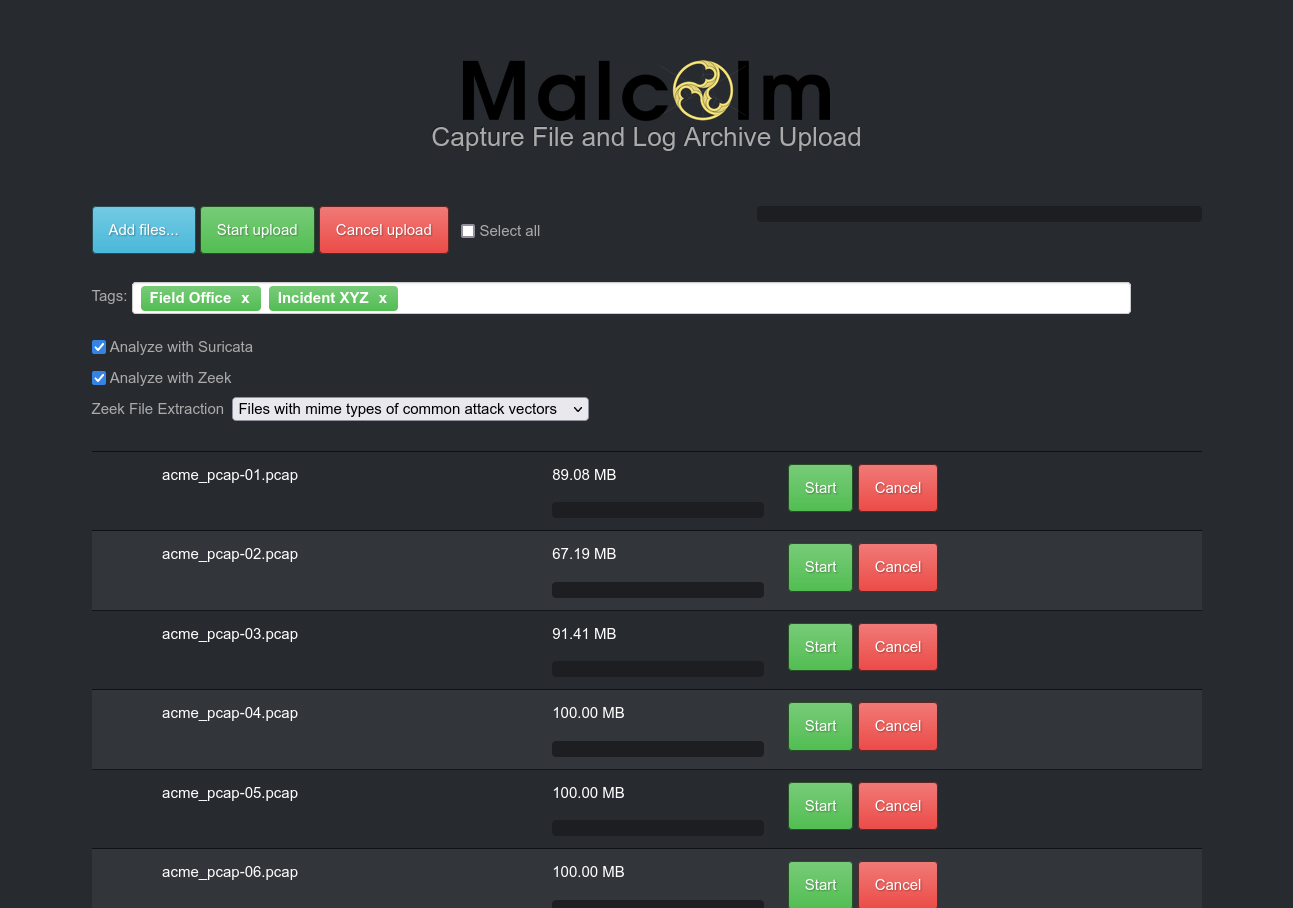
Task: Cancel acme_pcap-05.pcap upload
Action: click(x=898, y=806)
